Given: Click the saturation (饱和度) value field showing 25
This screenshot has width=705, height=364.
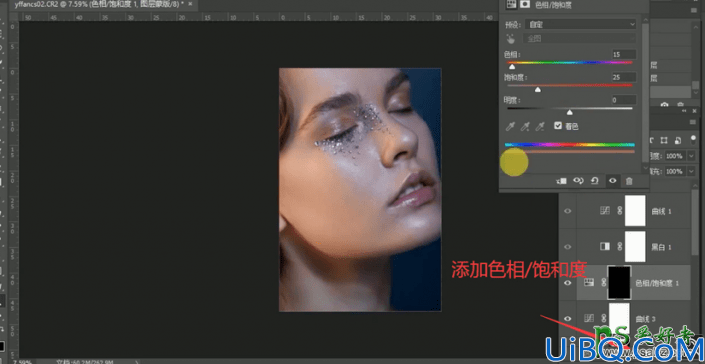Looking at the screenshot, I should (x=624, y=77).
